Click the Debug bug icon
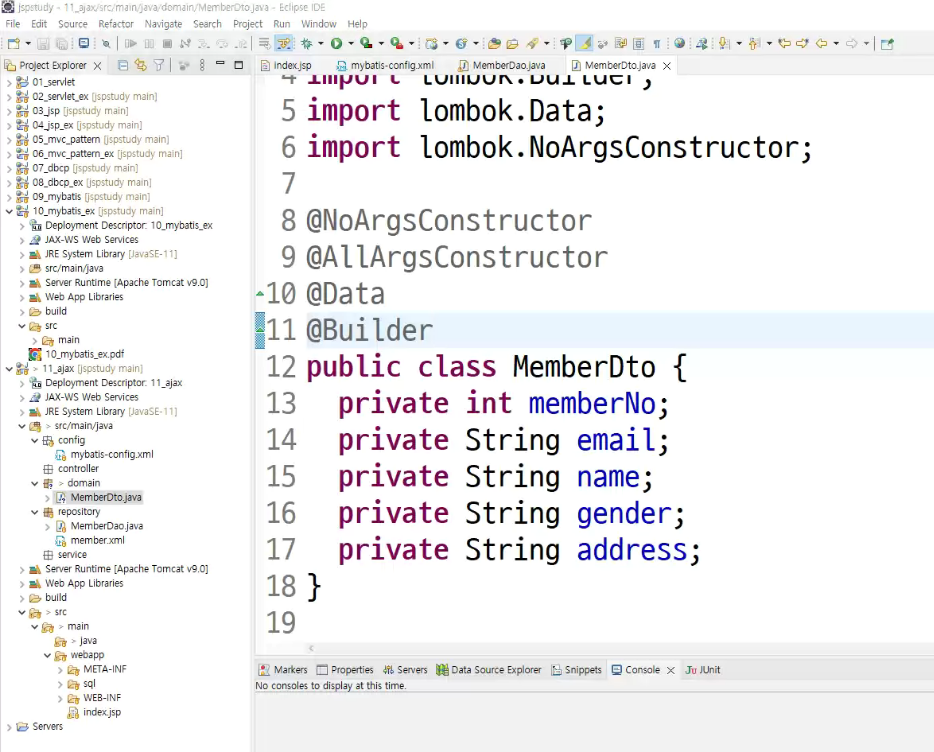The height and width of the screenshot is (752, 934). click(306, 43)
